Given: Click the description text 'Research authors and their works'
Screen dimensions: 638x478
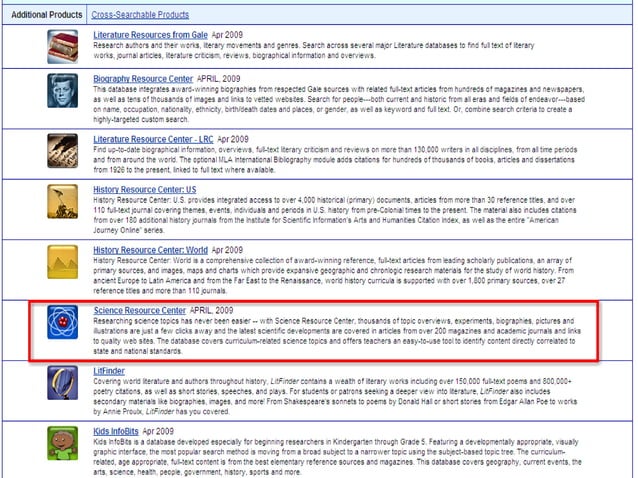Looking at the screenshot, I should click(314, 50).
